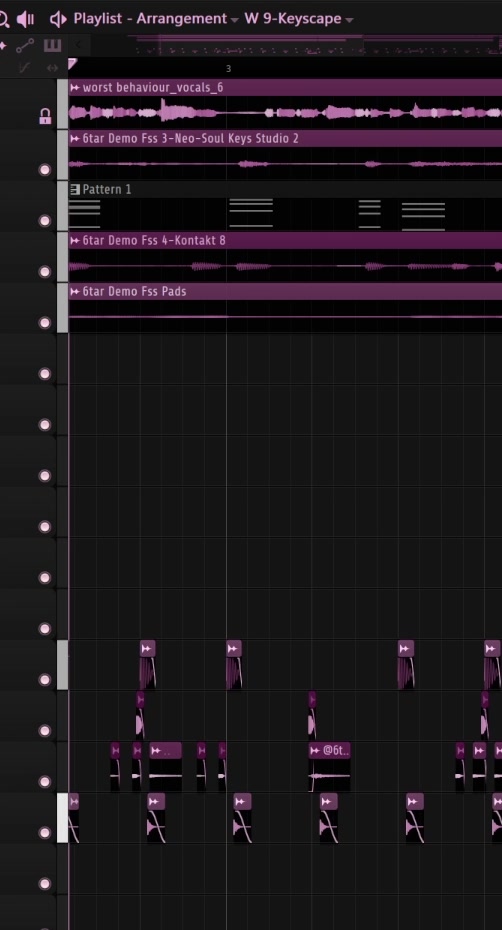Image resolution: width=502 pixels, height=930 pixels.
Task: Open the Arrangement dropdown arrow
Action: click(234, 20)
